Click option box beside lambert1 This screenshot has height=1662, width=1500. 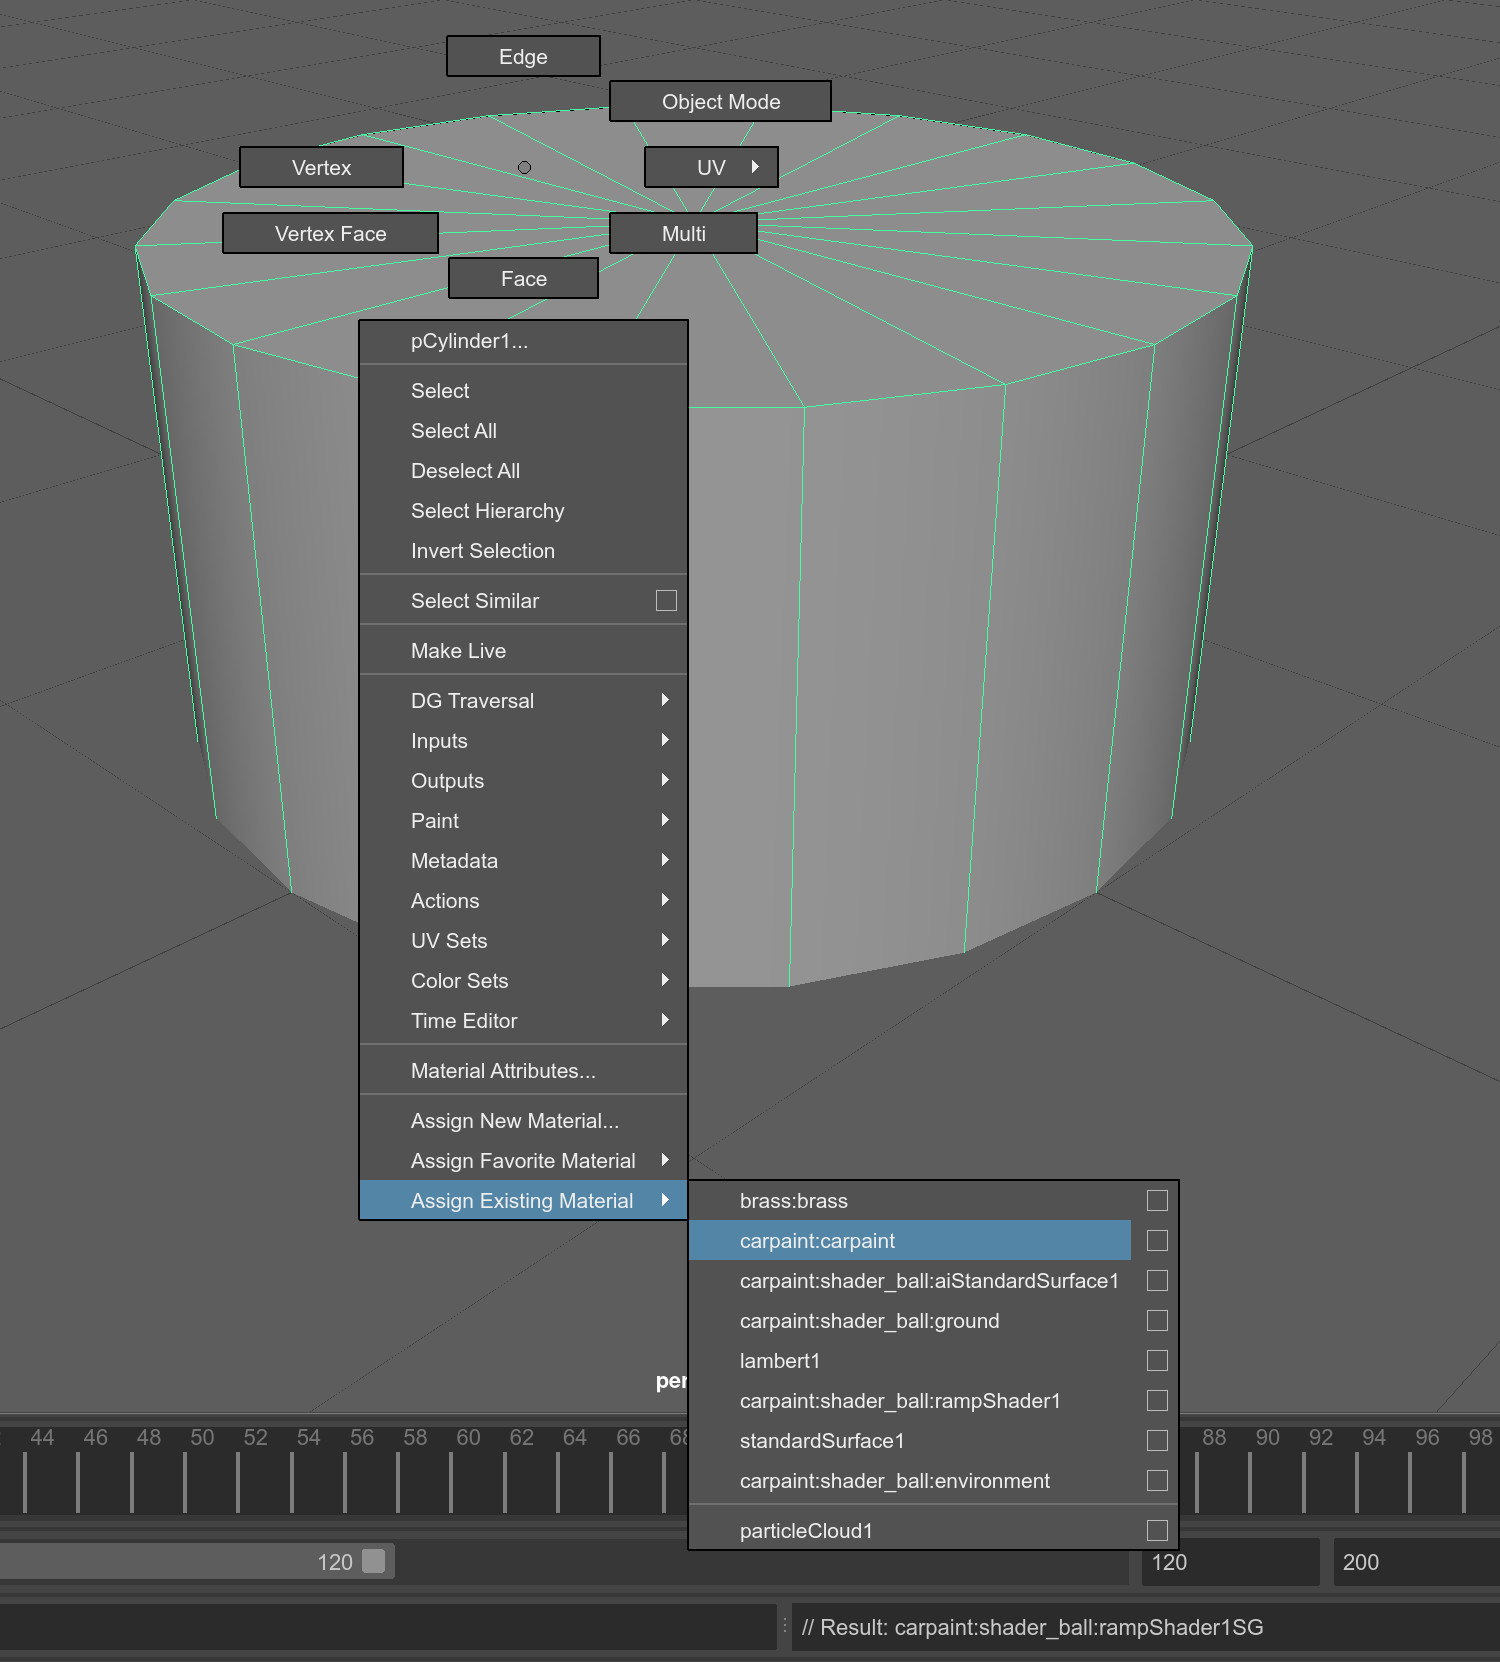pos(1157,1360)
